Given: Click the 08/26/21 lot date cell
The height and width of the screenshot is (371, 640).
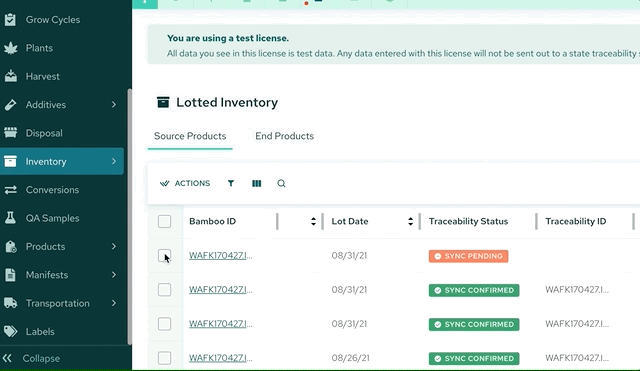Looking at the screenshot, I should click(350, 358).
